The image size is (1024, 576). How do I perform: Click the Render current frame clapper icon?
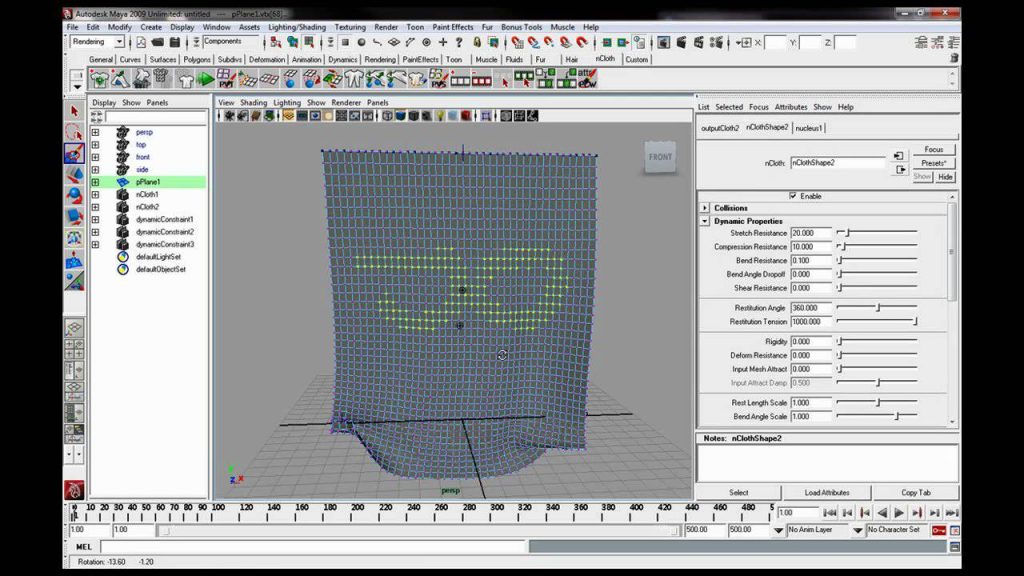pos(681,42)
